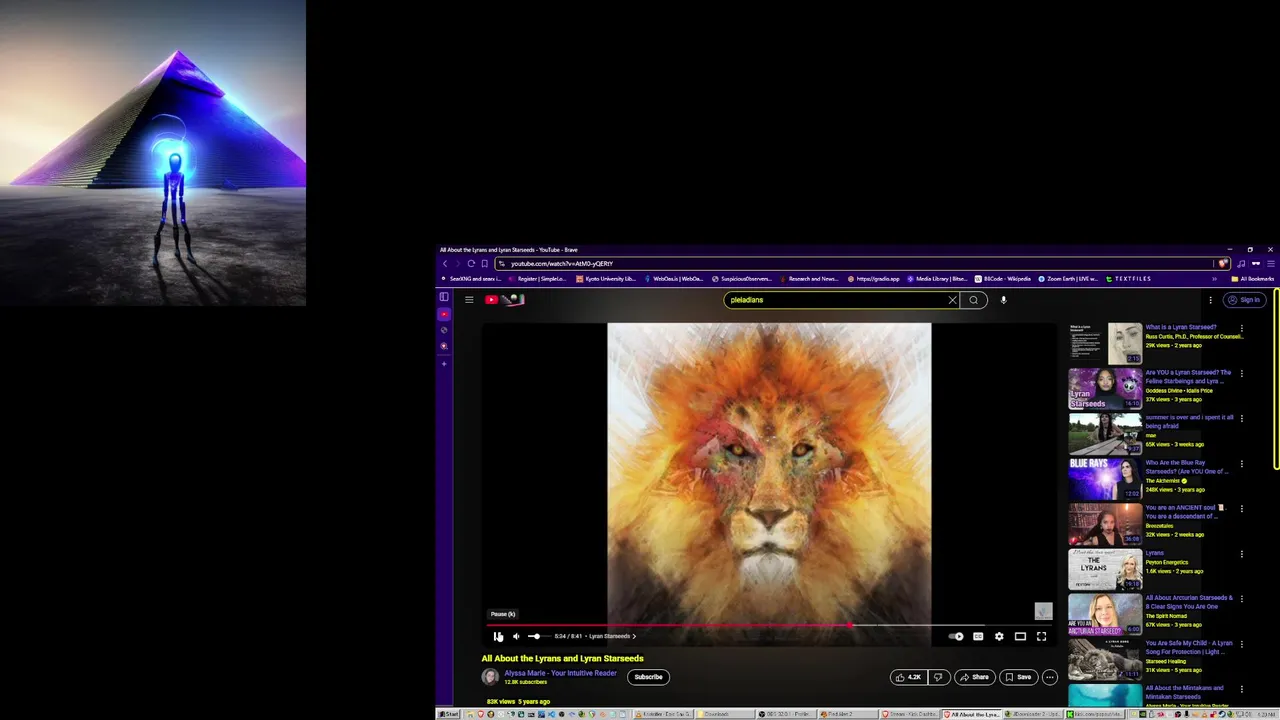Screen dimensions: 1280x720
Task: Open BBCode - Wikipedia bookmark
Action: point(1003,279)
